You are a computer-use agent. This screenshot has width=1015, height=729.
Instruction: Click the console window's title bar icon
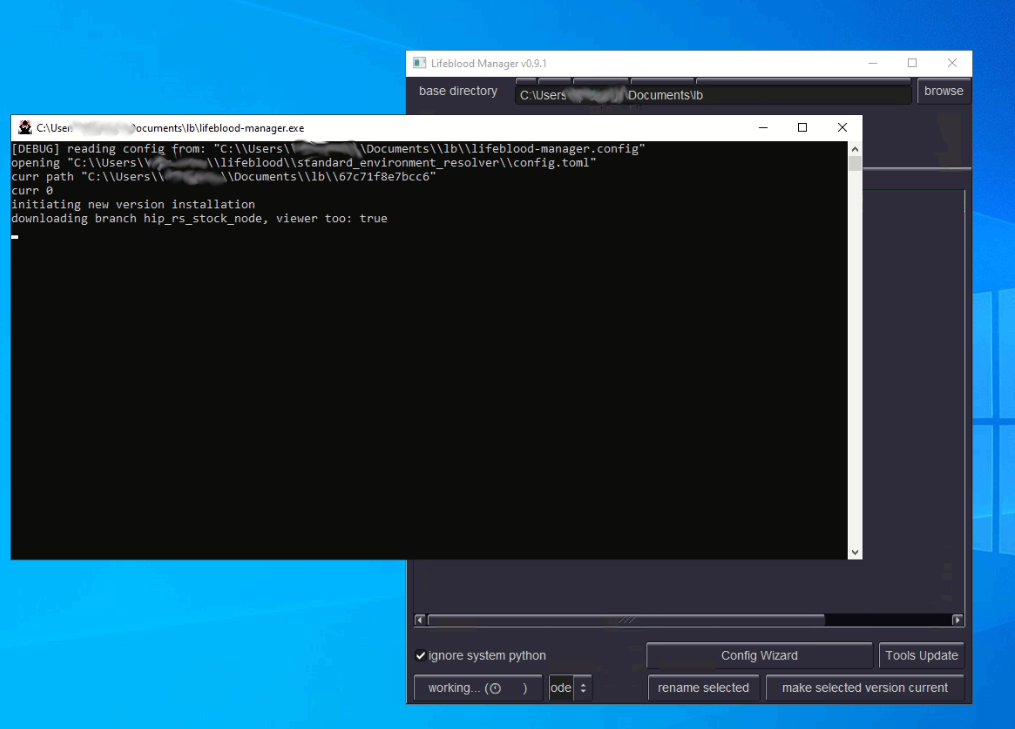point(25,128)
